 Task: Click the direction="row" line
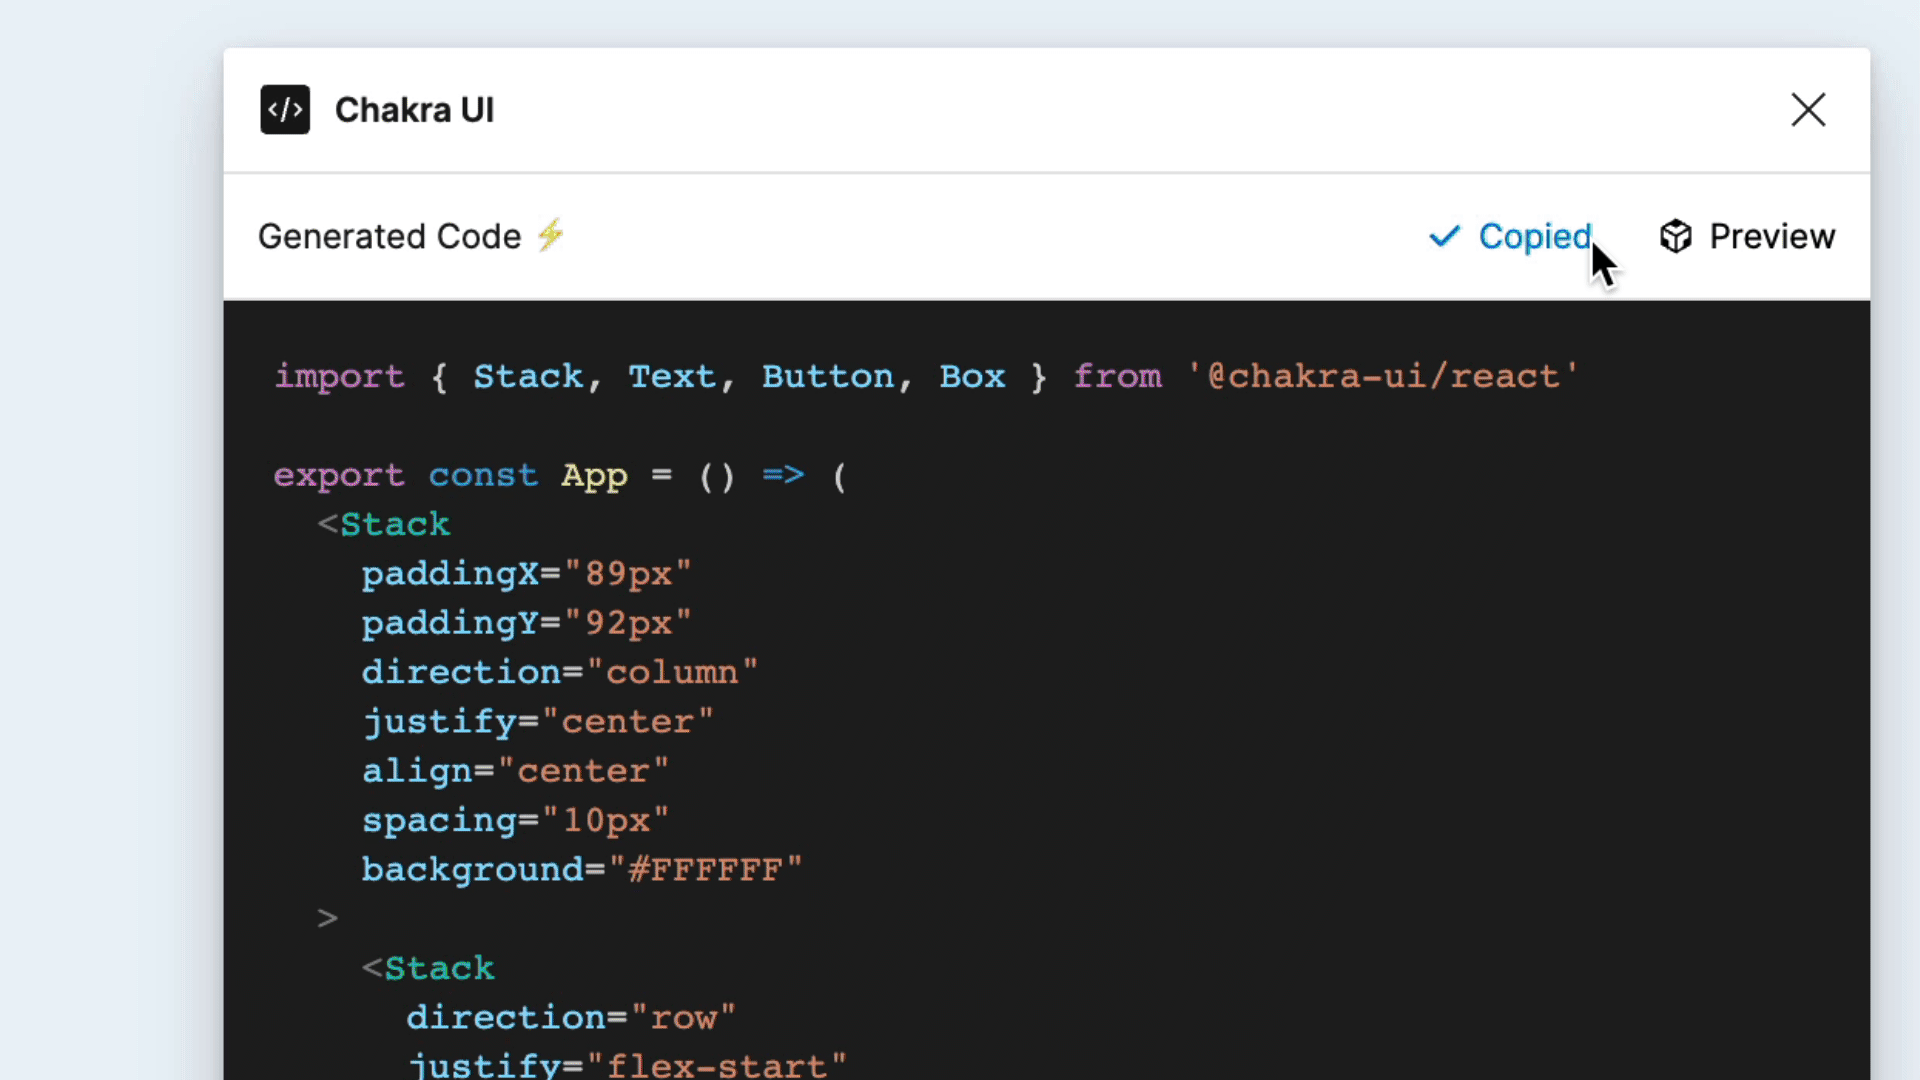coord(571,1018)
